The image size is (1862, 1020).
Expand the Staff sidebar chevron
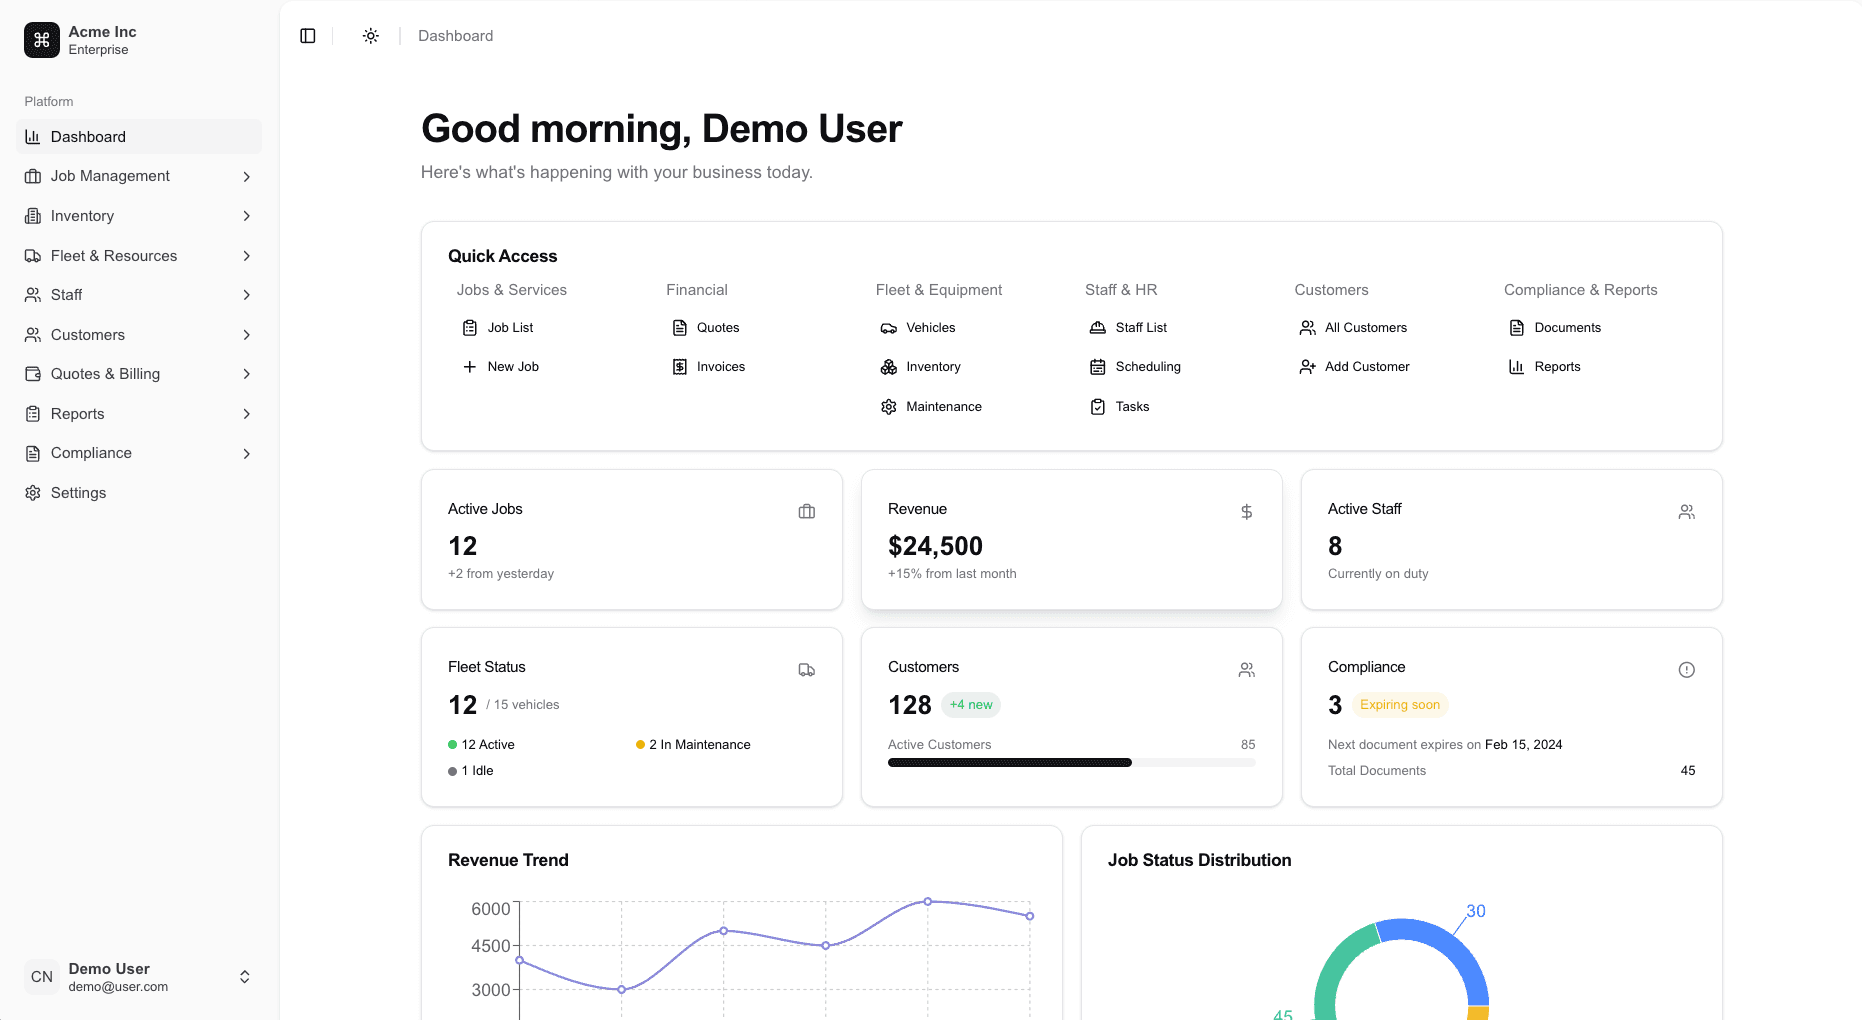pyautogui.click(x=246, y=295)
